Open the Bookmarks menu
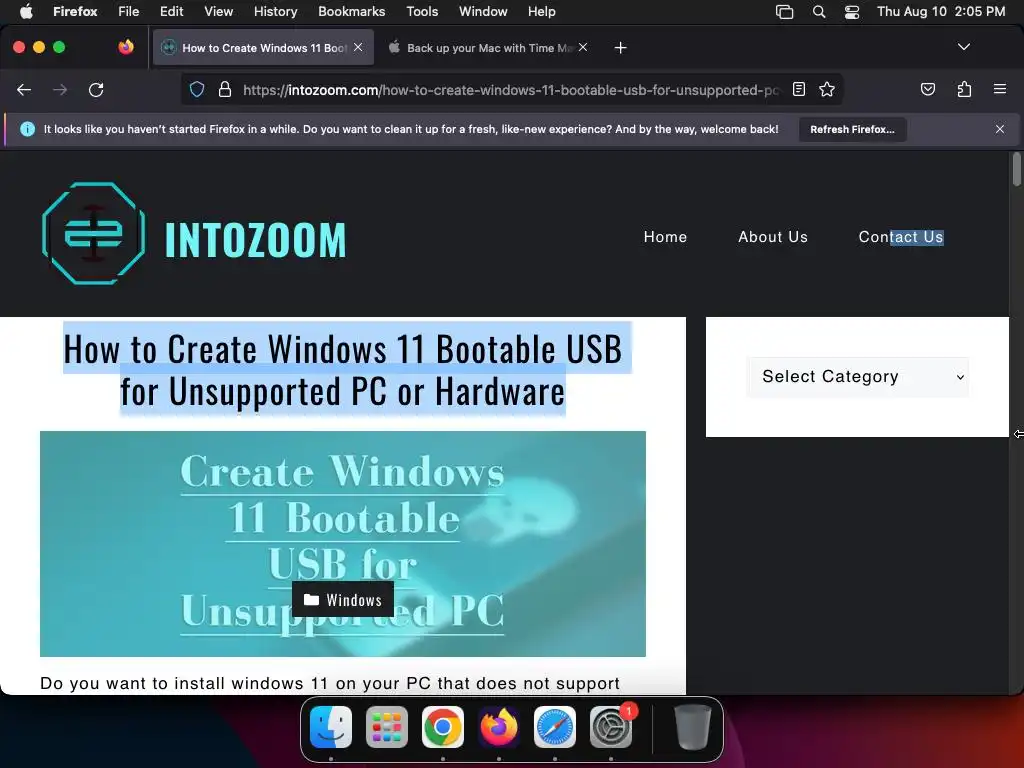1024x768 pixels. click(351, 12)
